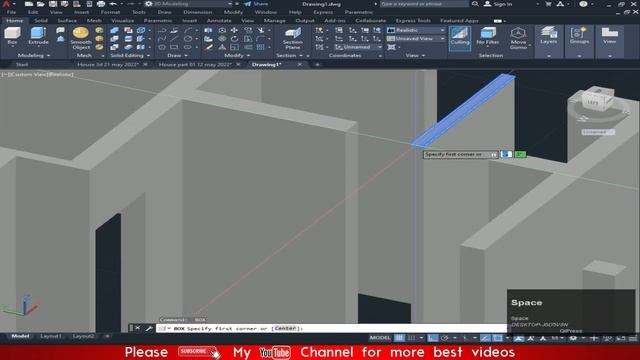
Task: Toggle Ortho mode in status bar
Action: point(433,338)
